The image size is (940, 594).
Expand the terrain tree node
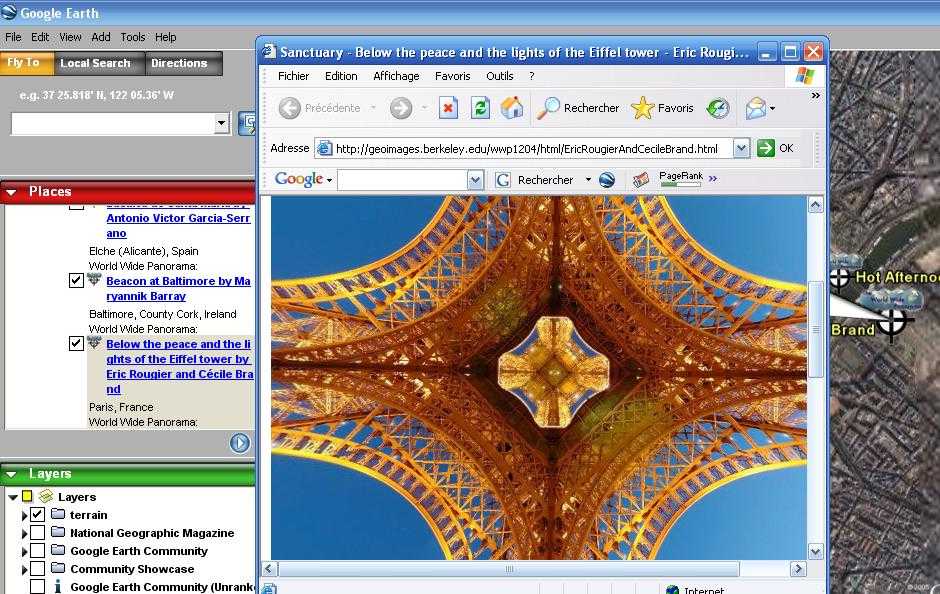25,515
